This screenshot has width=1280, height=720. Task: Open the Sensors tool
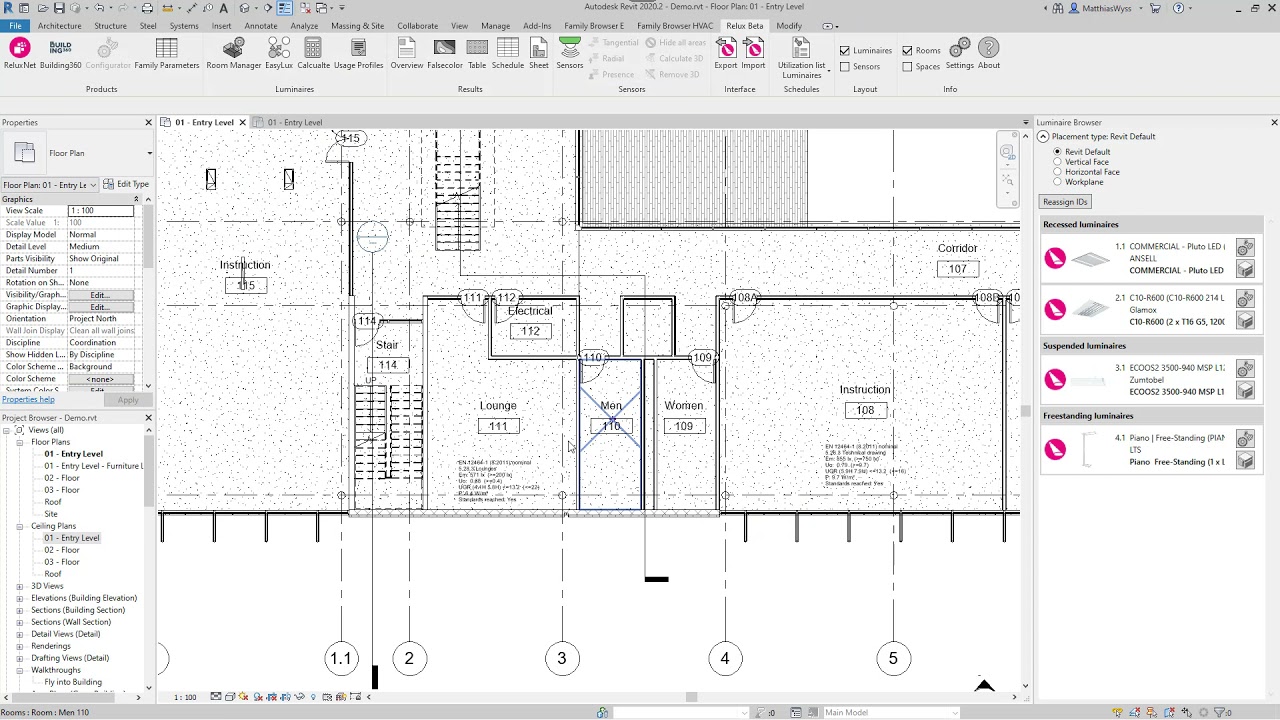click(x=570, y=54)
